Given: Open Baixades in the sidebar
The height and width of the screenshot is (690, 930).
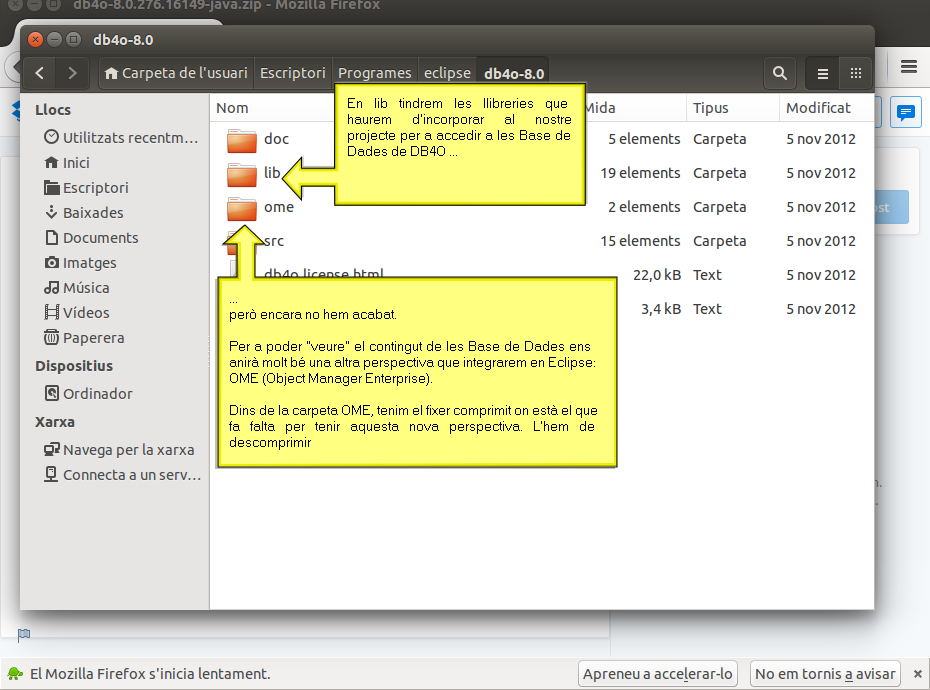Looking at the screenshot, I should [x=84, y=212].
